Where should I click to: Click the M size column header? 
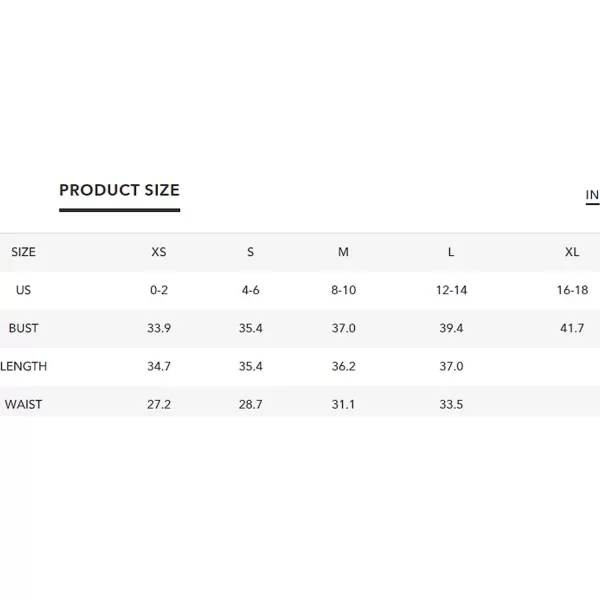click(343, 252)
